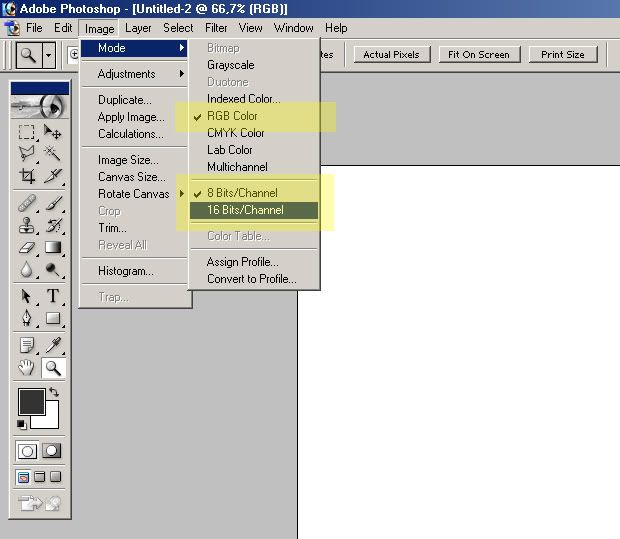This screenshot has width=620, height=539.
Task: Reset to default foreground and background colors
Action: (22, 424)
